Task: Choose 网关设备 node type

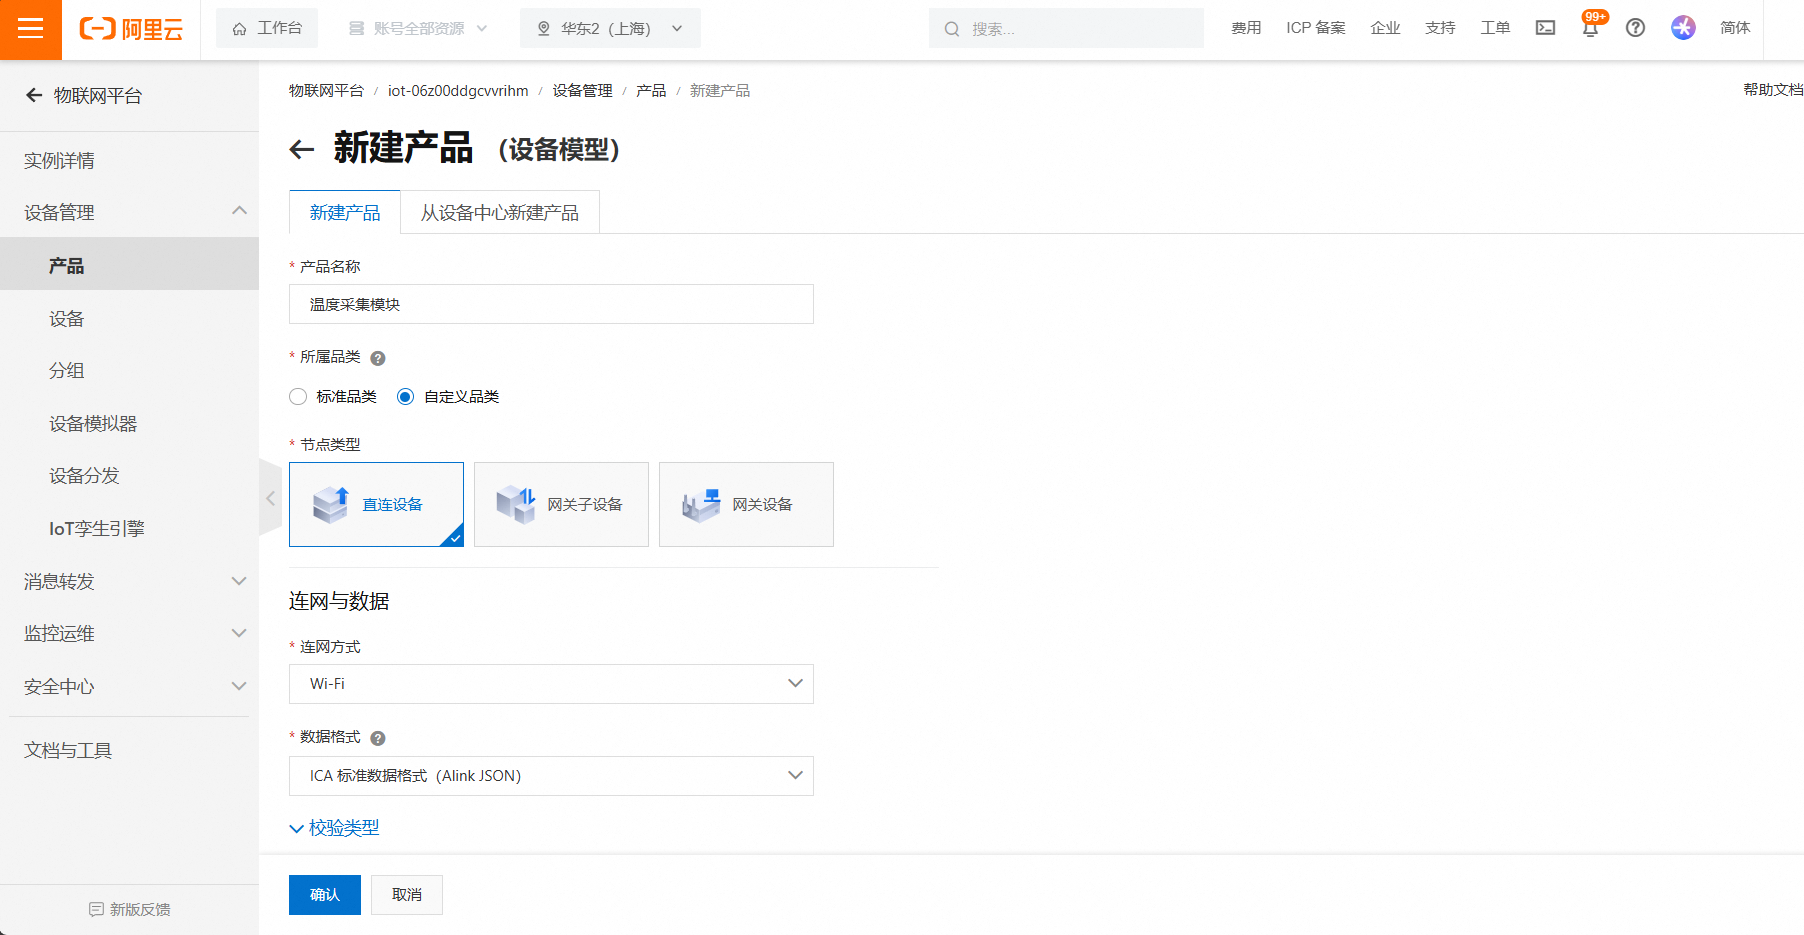Action: (746, 504)
